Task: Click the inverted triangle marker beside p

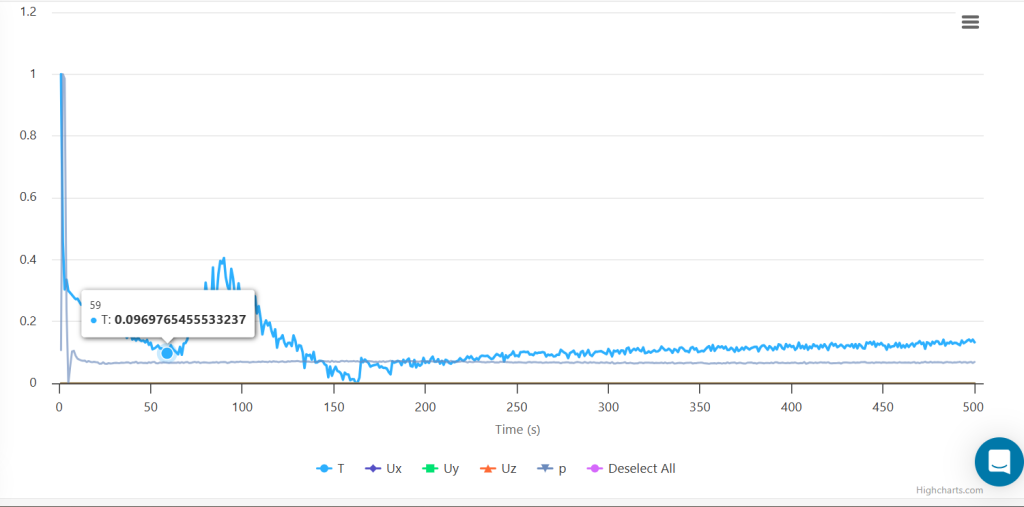Action: (x=544, y=468)
